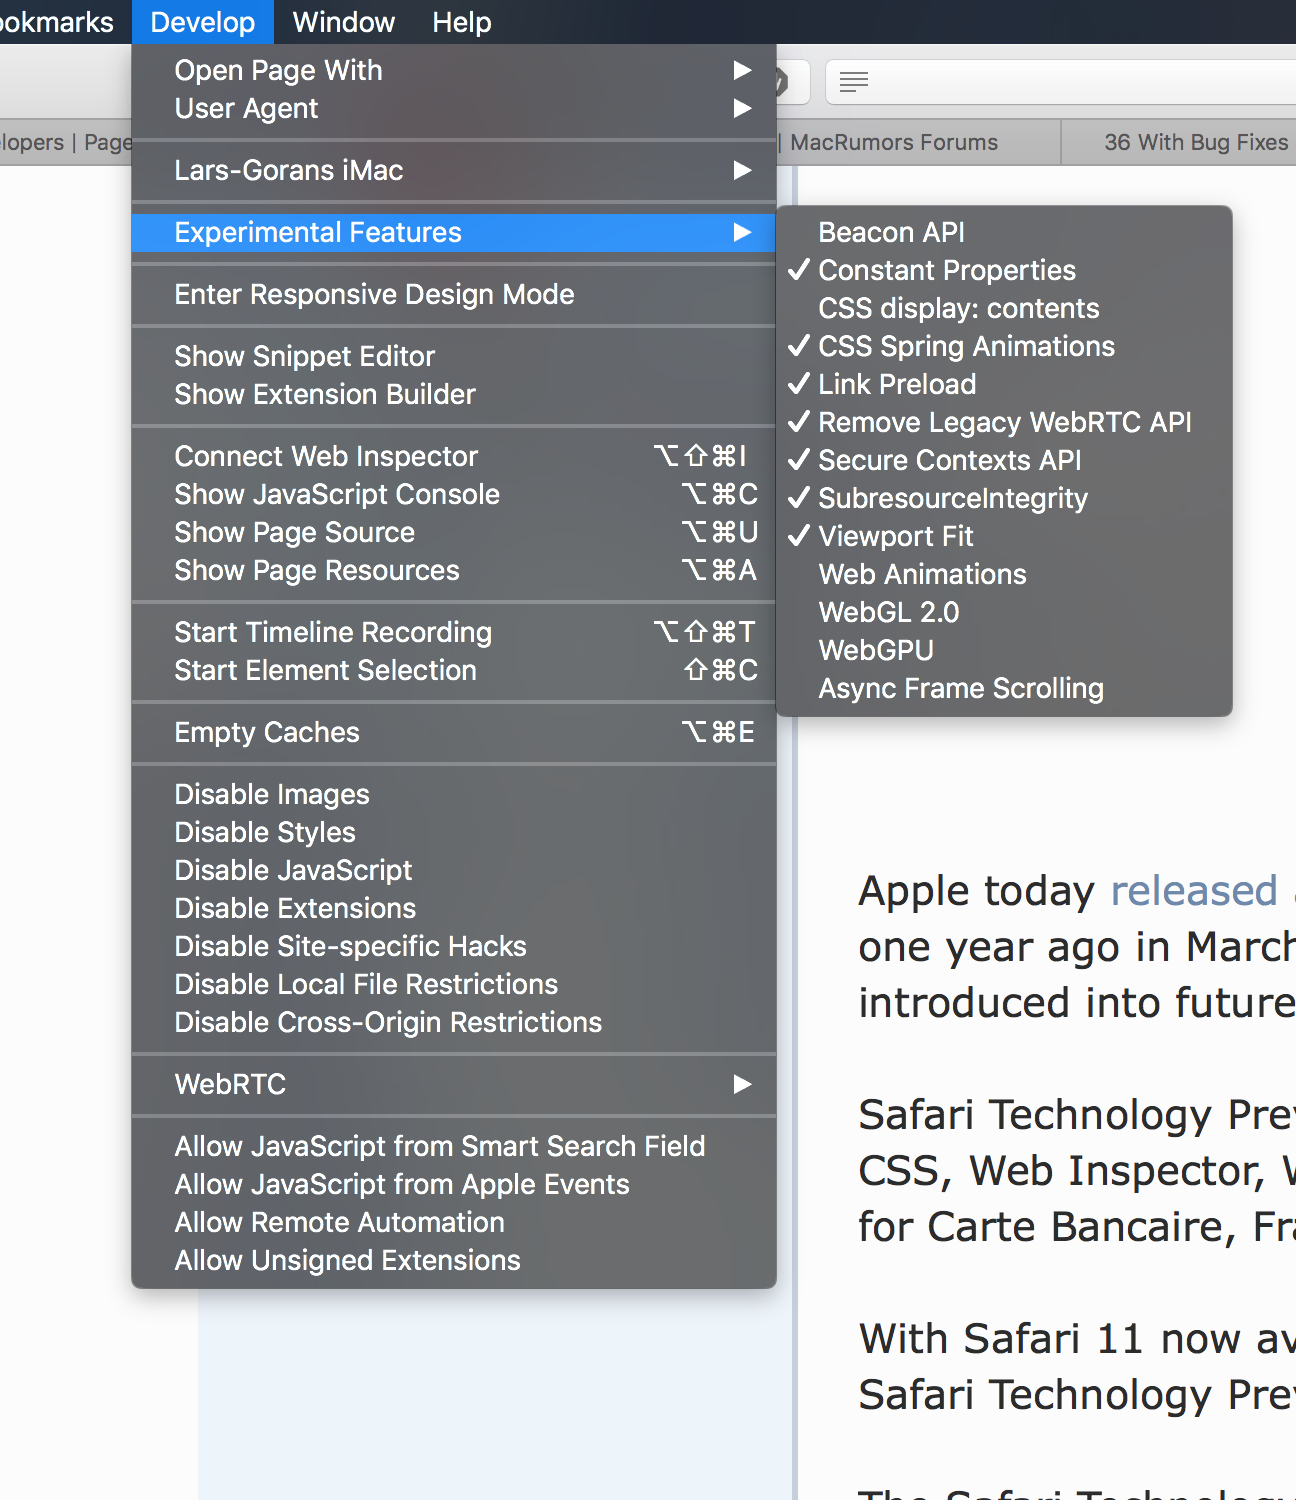Open the Help menu
Viewport: 1296px width, 1500px height.
coord(462,22)
